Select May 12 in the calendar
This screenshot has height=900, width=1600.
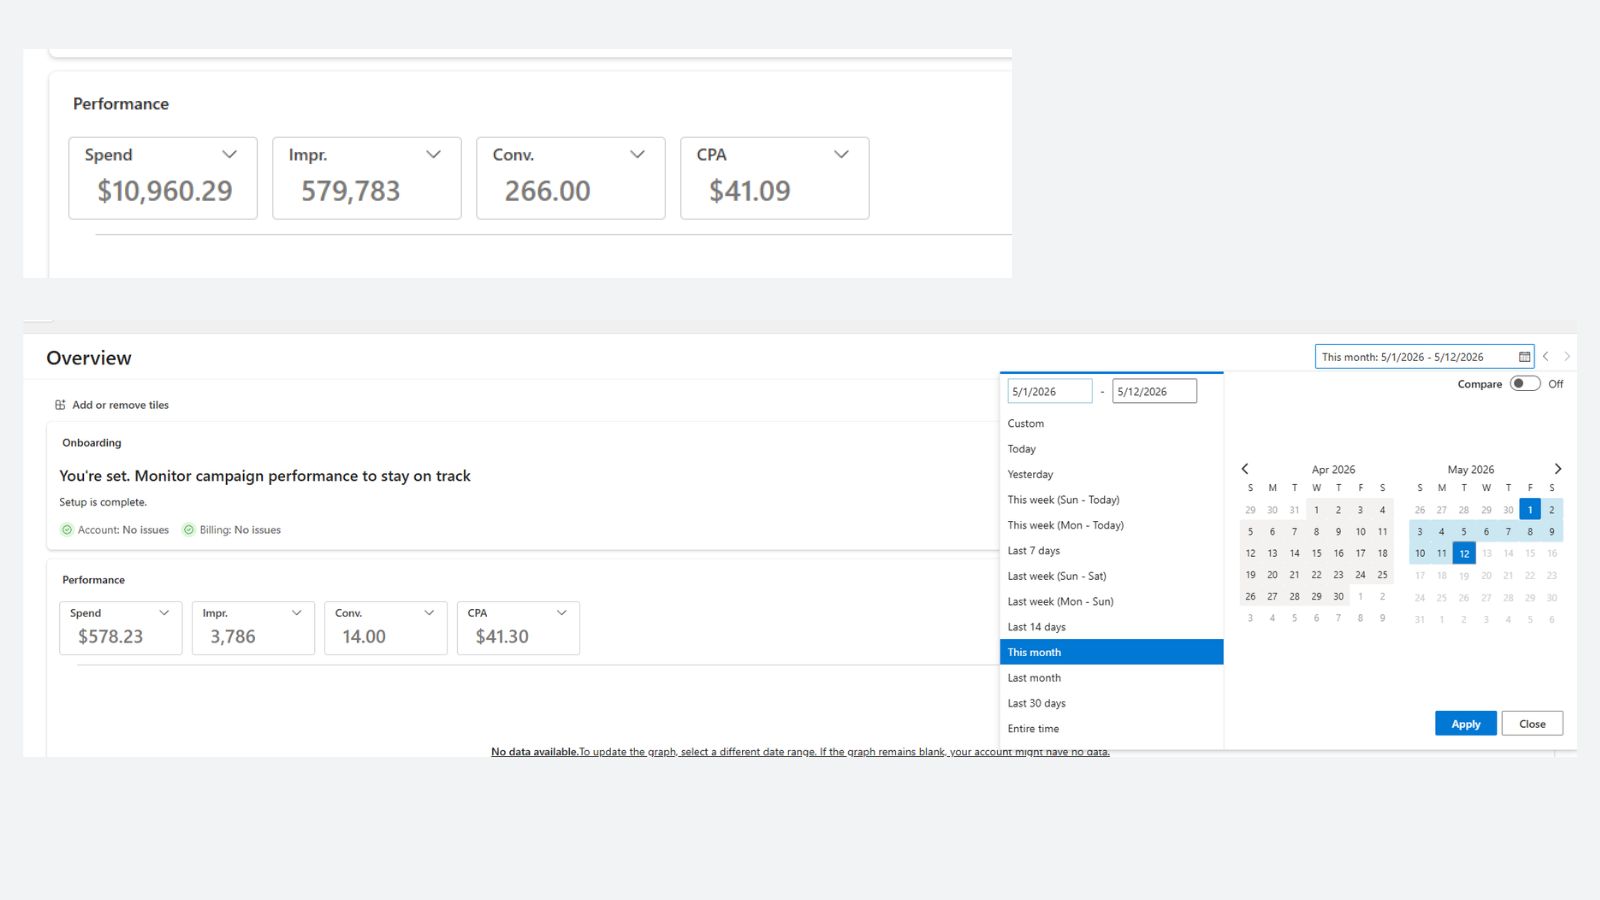coord(1464,554)
